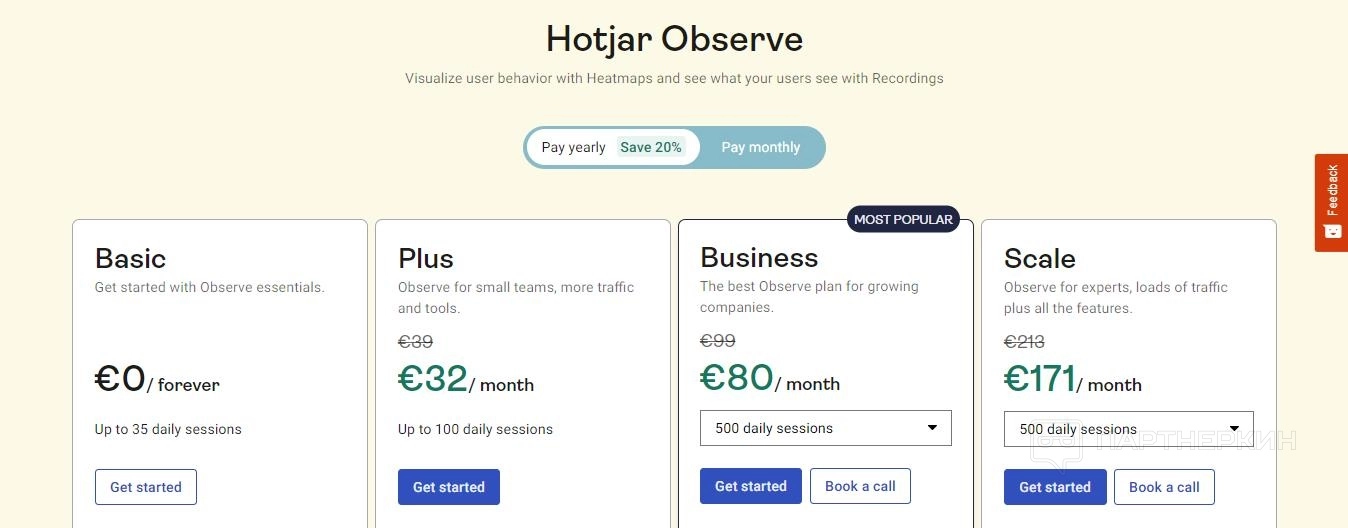Book a call for Scale plan

1164,487
